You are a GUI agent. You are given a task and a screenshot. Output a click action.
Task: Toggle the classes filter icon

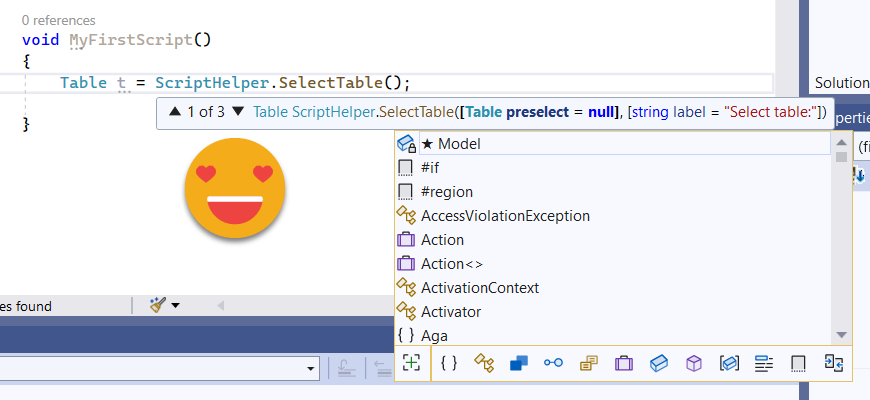tap(484, 363)
